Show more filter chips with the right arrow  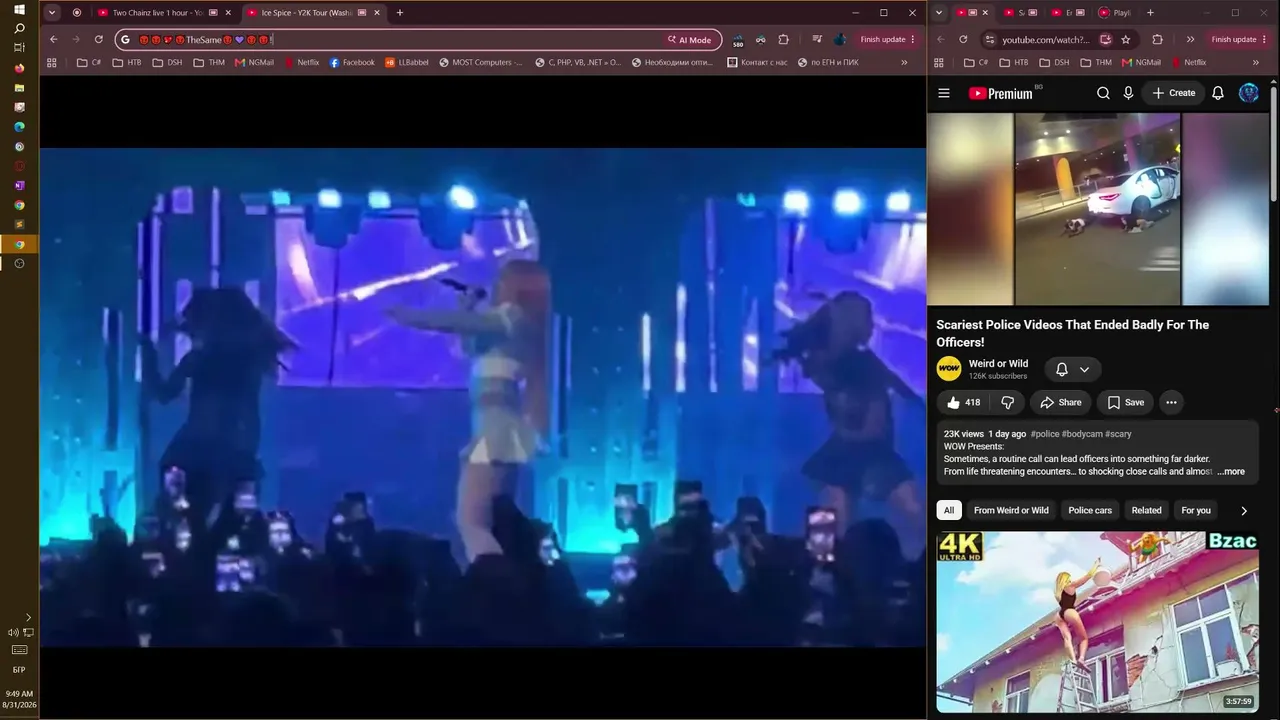(1244, 511)
